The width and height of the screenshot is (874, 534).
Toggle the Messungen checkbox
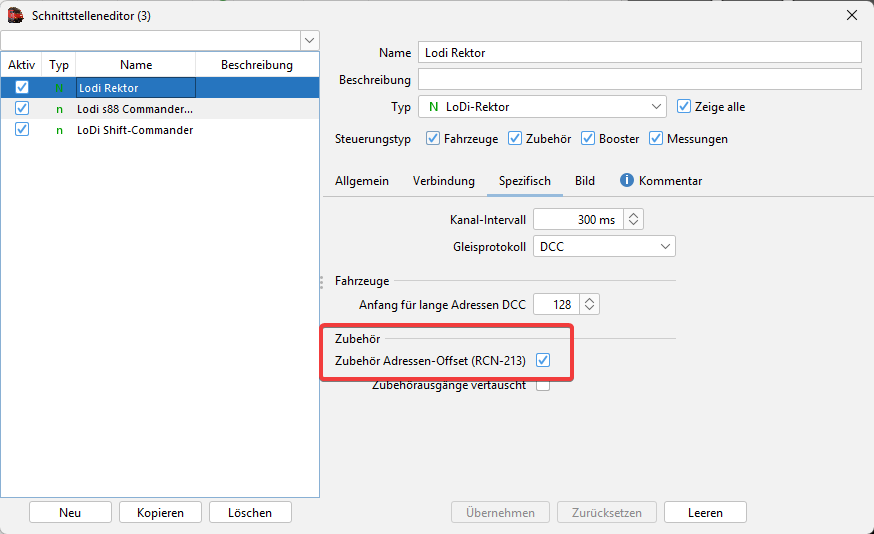tap(656, 138)
